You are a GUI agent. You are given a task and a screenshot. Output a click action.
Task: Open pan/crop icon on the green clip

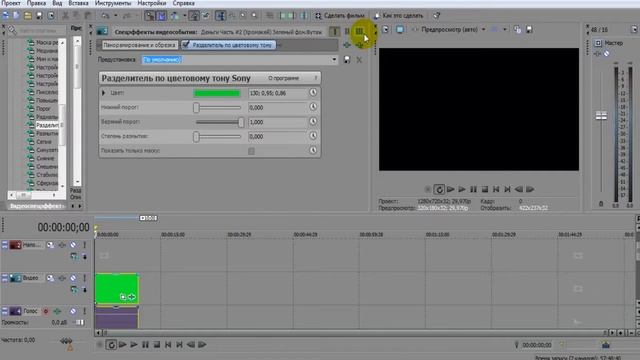123,297
